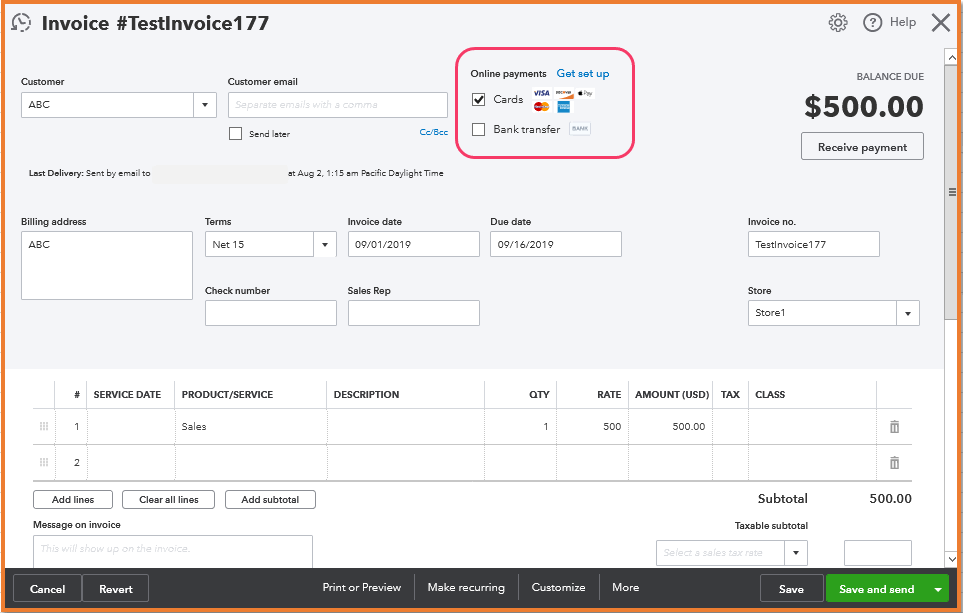Click the 500.00 amount cell
The height and width of the screenshot is (613, 963).
pyautogui.click(x=670, y=427)
